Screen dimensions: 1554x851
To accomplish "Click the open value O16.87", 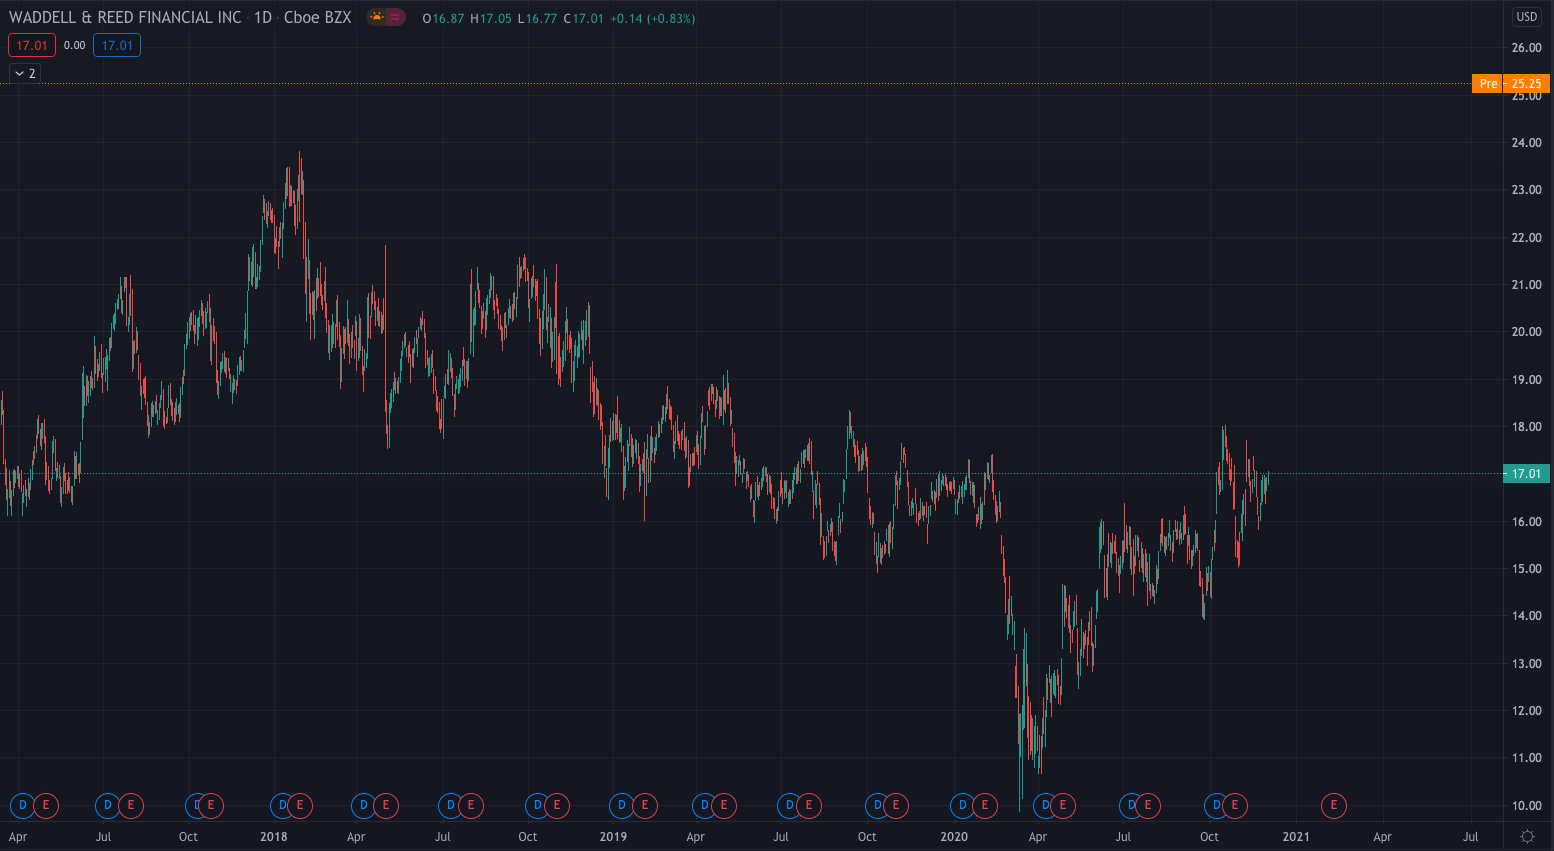I will pyautogui.click(x=443, y=18).
